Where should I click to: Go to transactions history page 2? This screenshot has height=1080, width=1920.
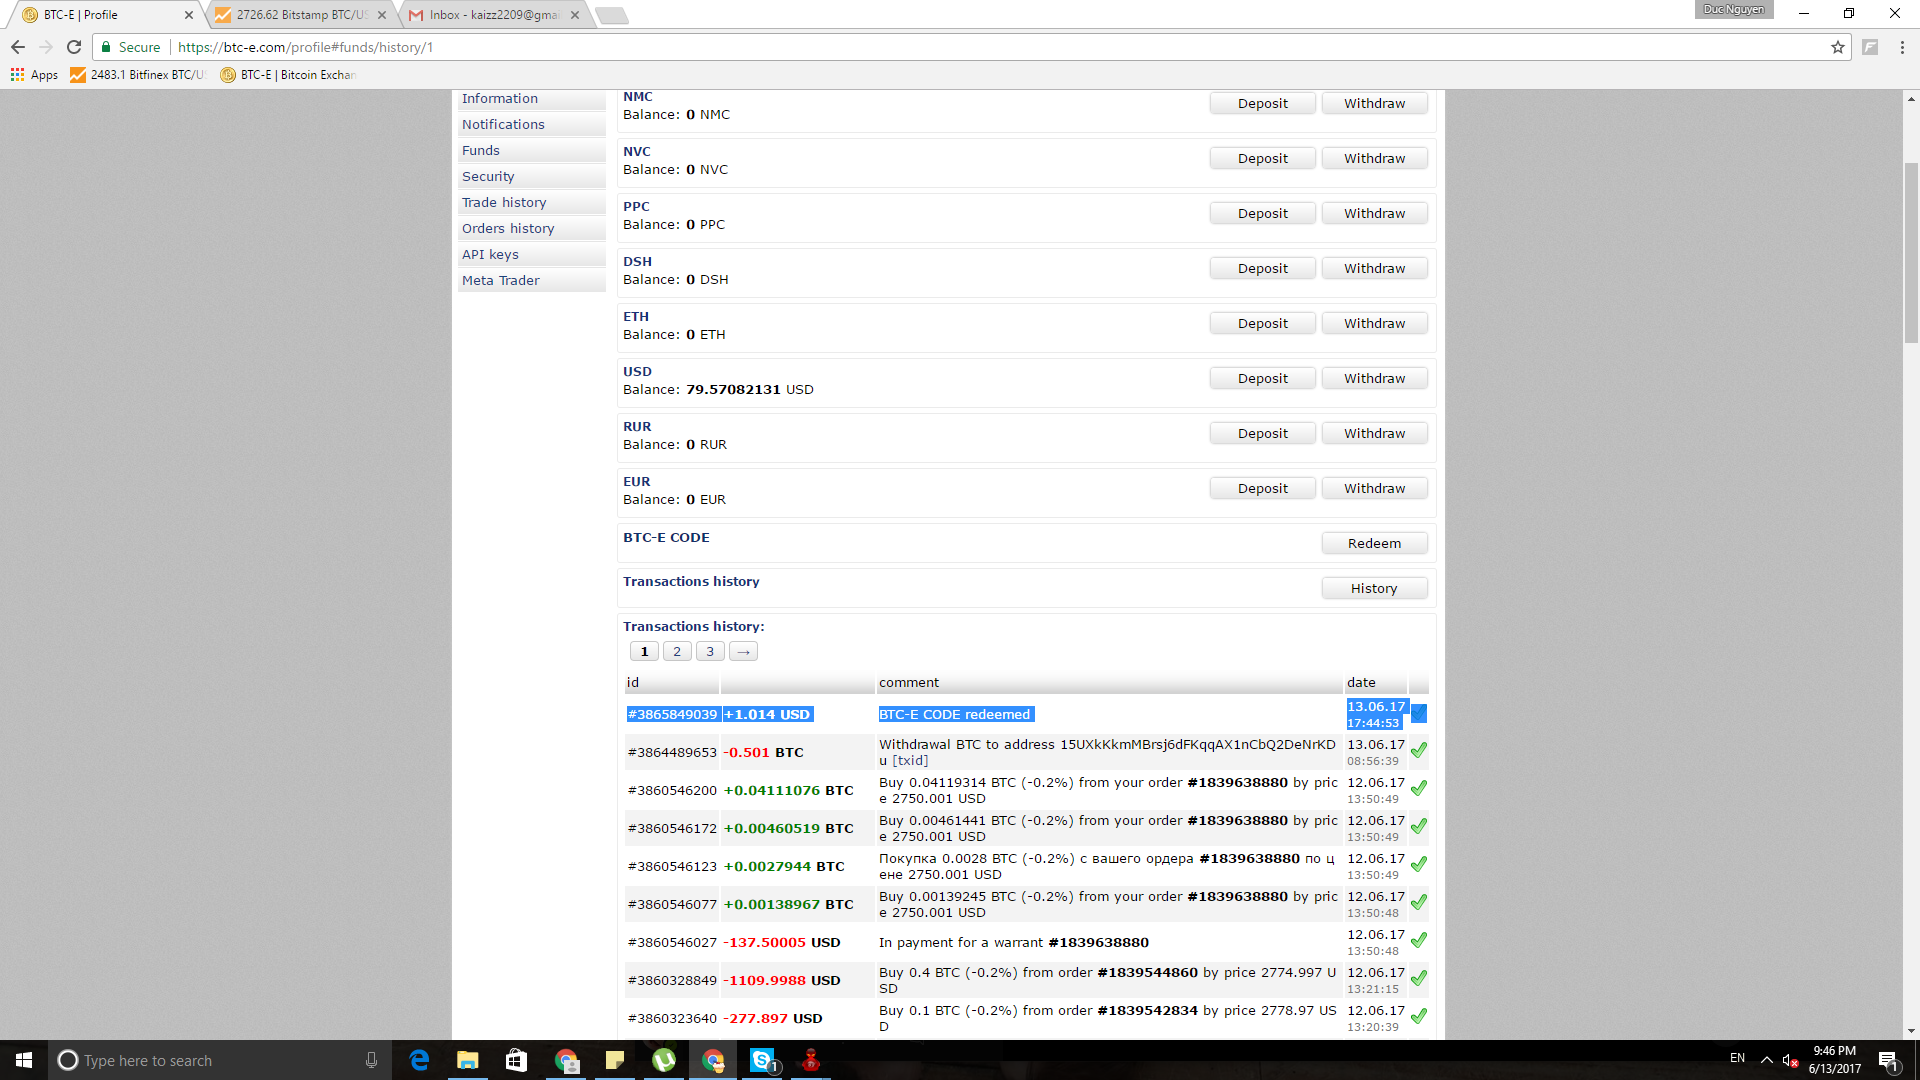tap(677, 652)
